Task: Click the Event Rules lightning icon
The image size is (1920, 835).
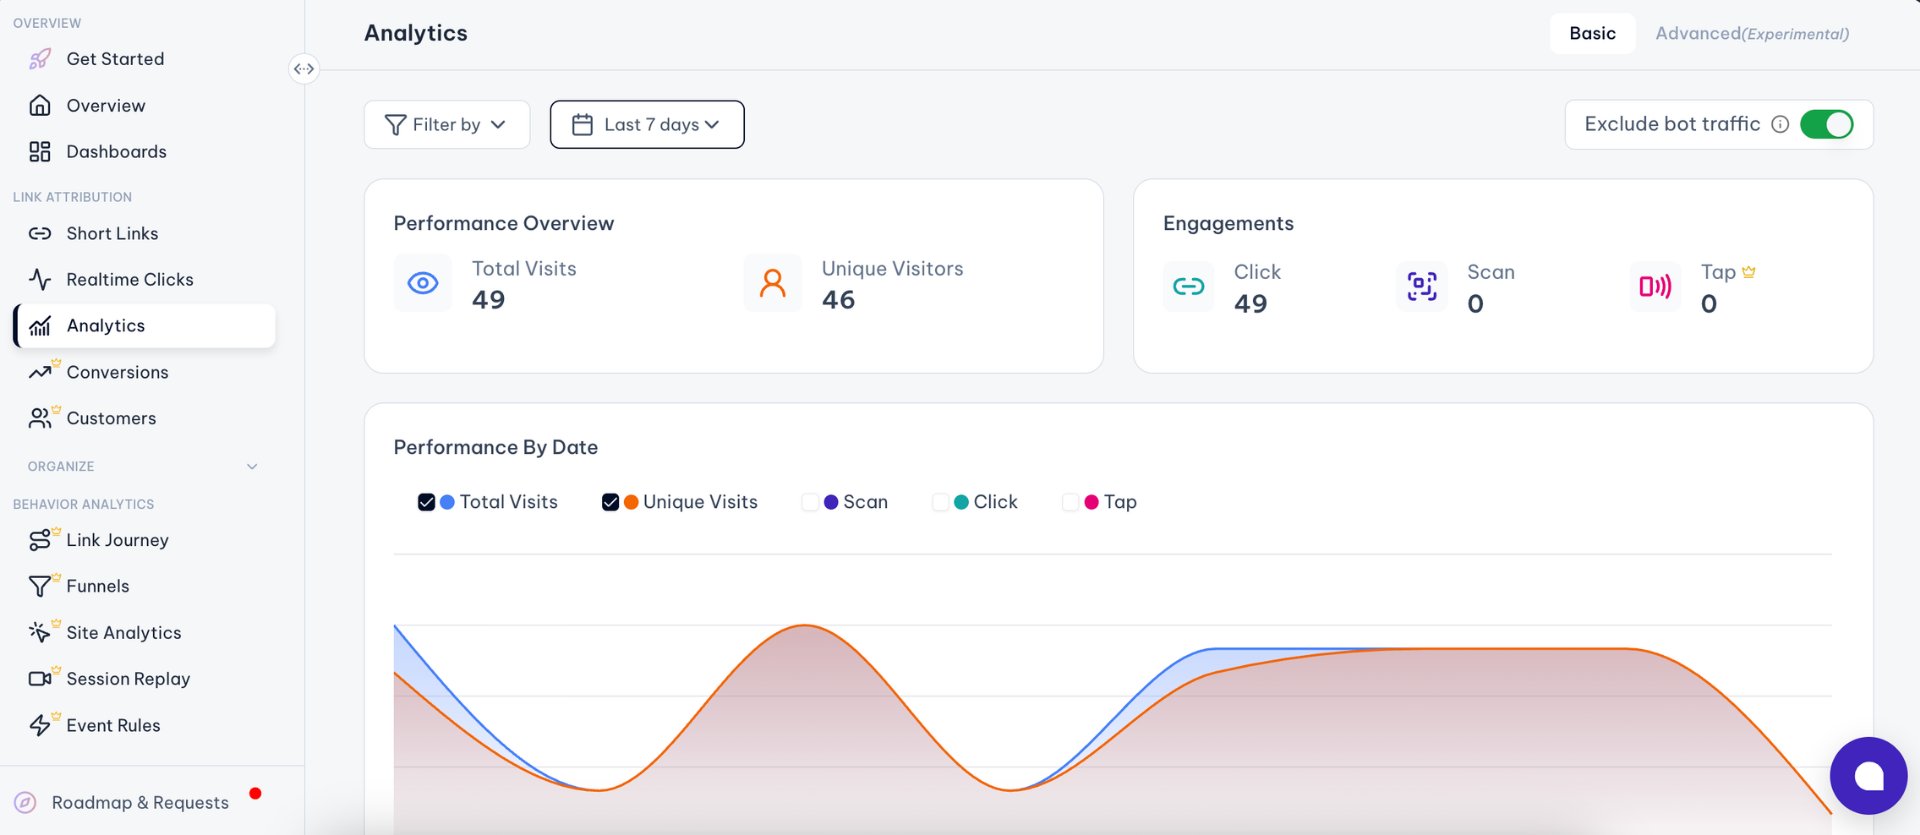Action: (x=40, y=725)
